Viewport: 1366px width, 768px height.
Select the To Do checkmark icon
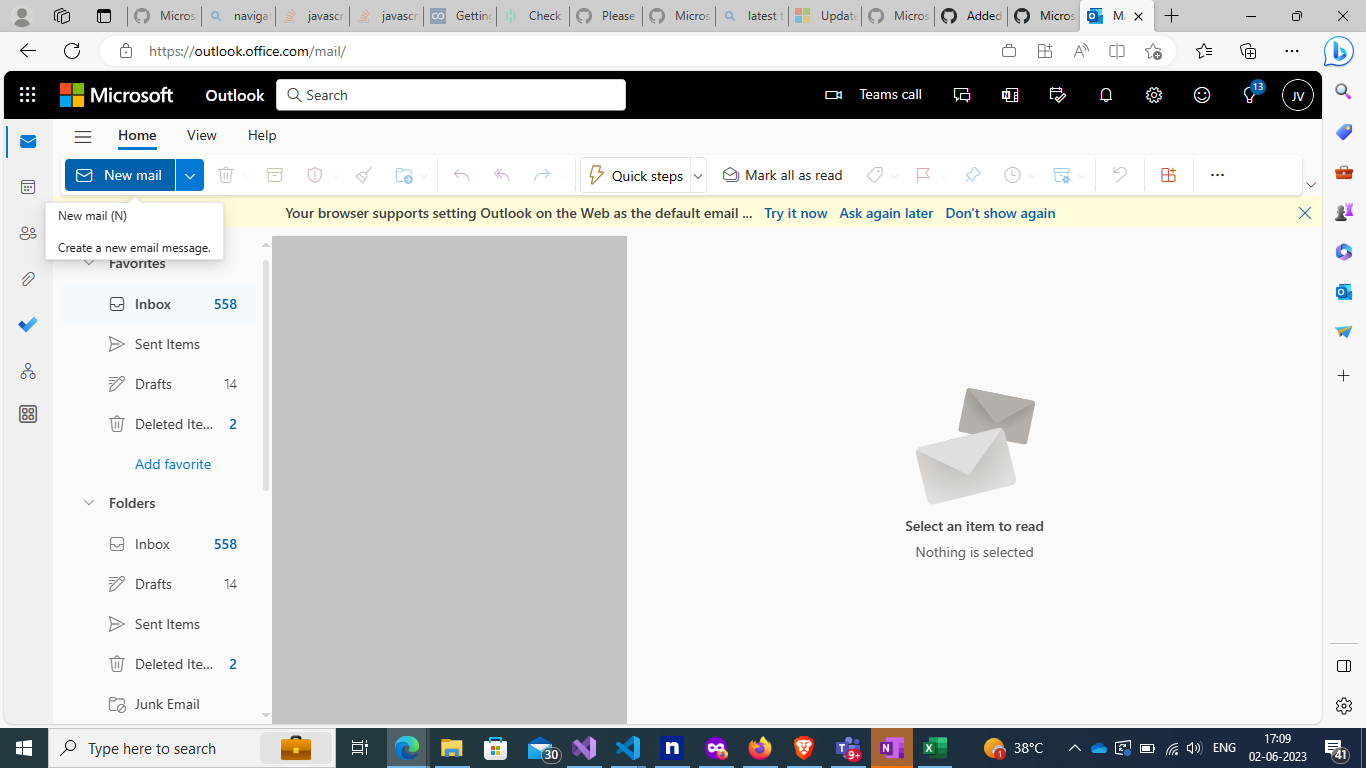click(x=27, y=324)
